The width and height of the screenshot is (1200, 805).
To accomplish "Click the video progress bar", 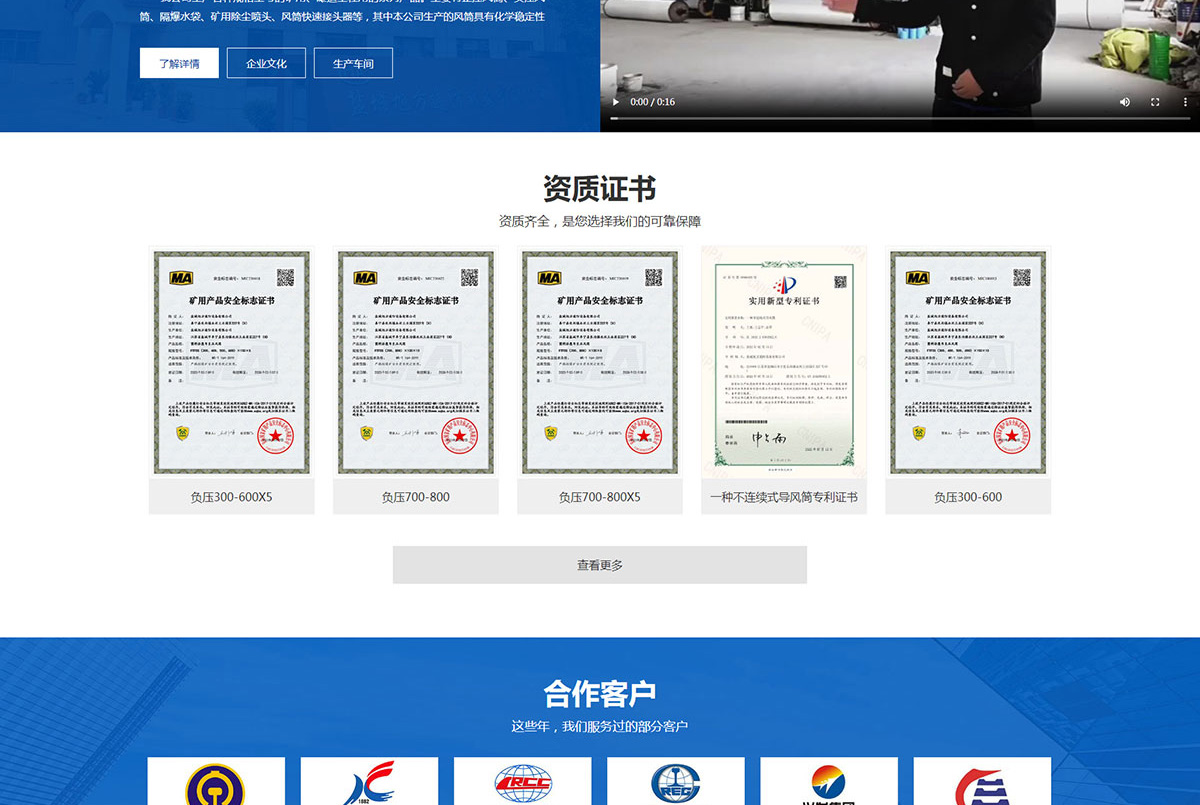I will 900,119.
